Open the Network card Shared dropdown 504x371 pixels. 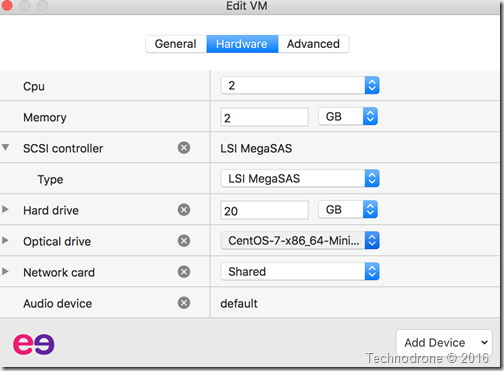[300, 271]
